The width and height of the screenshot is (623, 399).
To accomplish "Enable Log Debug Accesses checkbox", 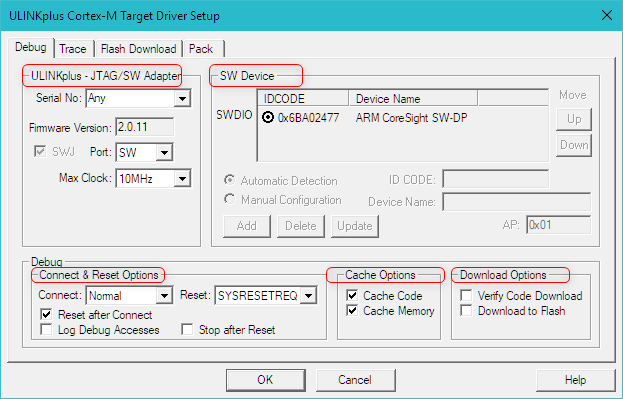I will (x=46, y=329).
